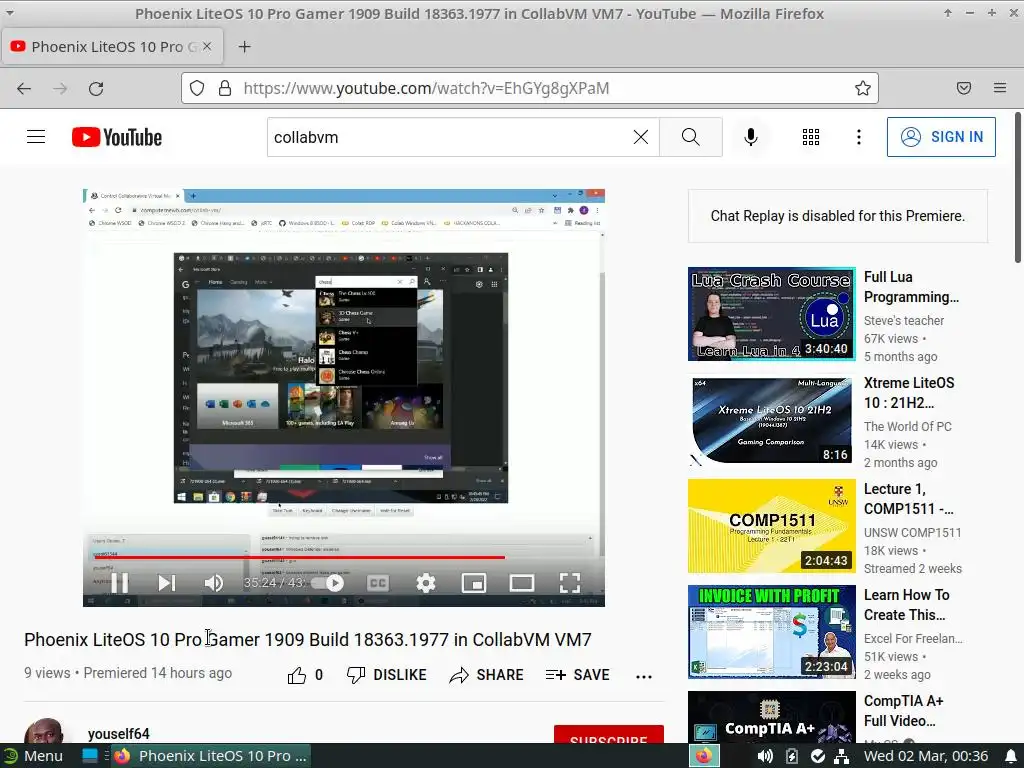Save page to Pocket

click(964, 88)
